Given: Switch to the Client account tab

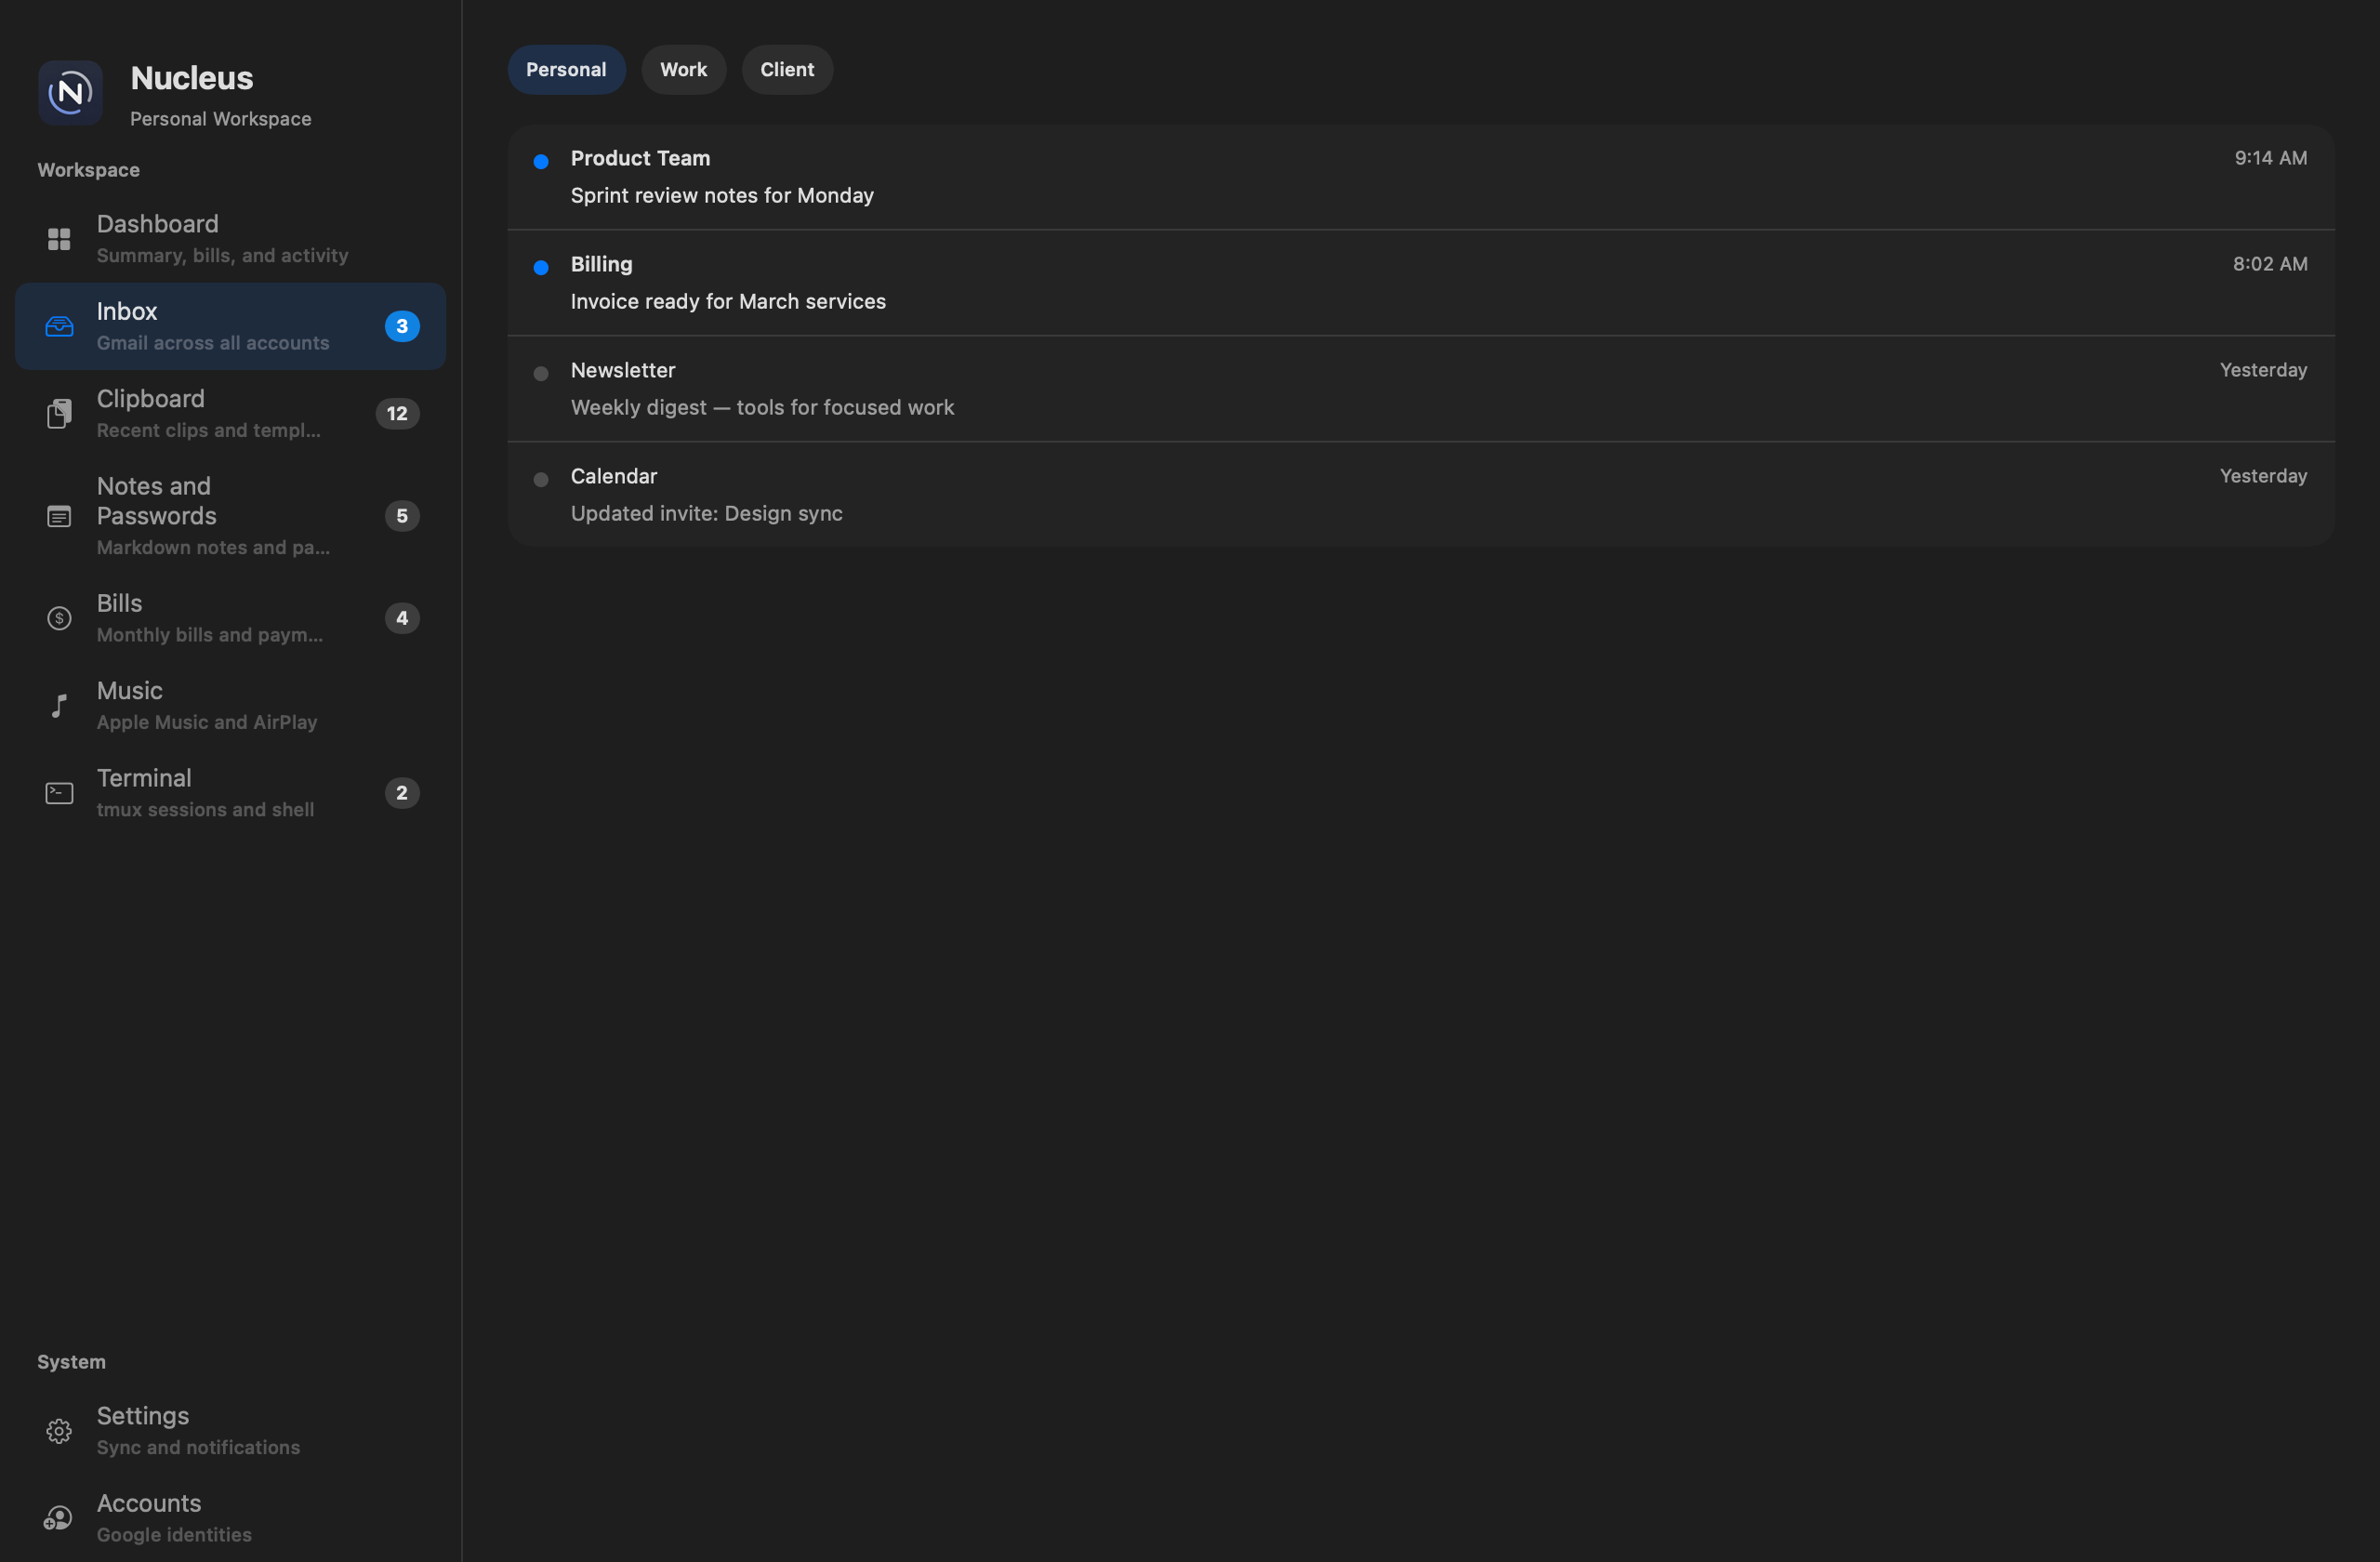Looking at the screenshot, I should click(x=787, y=70).
